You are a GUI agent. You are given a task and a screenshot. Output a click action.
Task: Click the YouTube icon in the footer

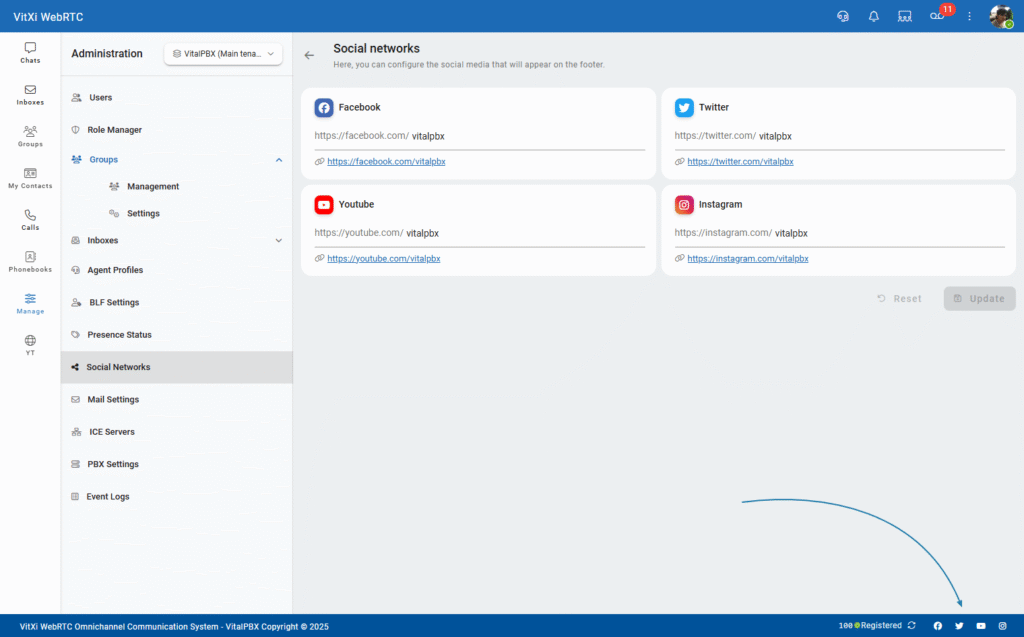click(x=981, y=626)
